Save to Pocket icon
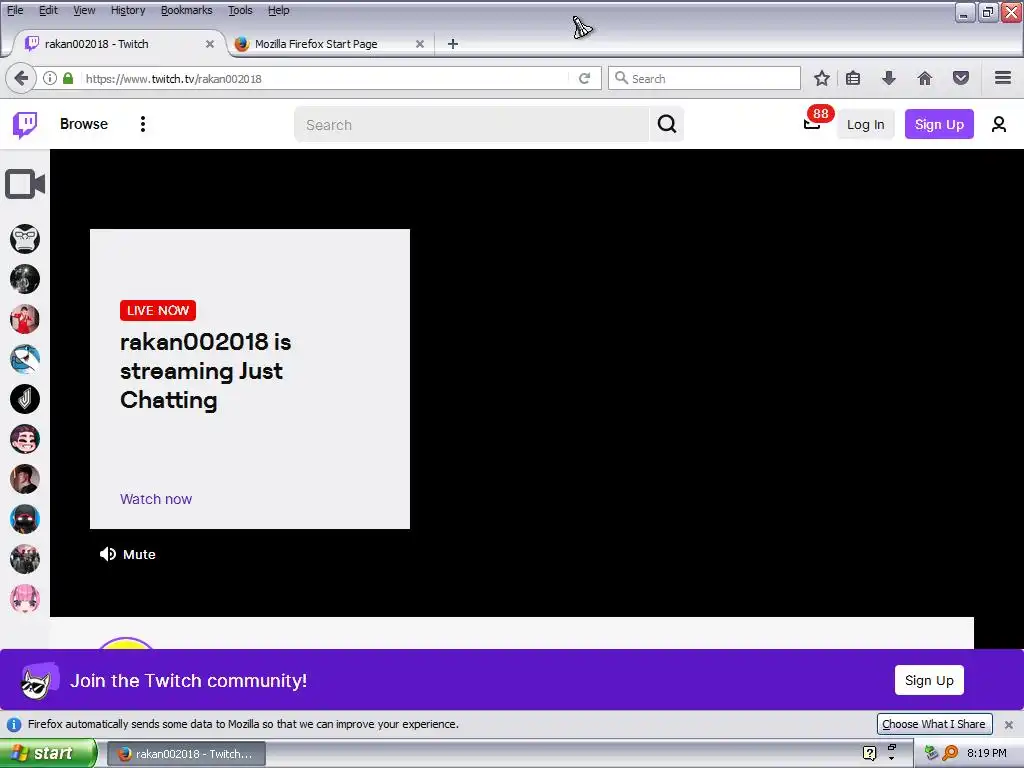Image resolution: width=1024 pixels, height=768 pixels. tap(961, 78)
